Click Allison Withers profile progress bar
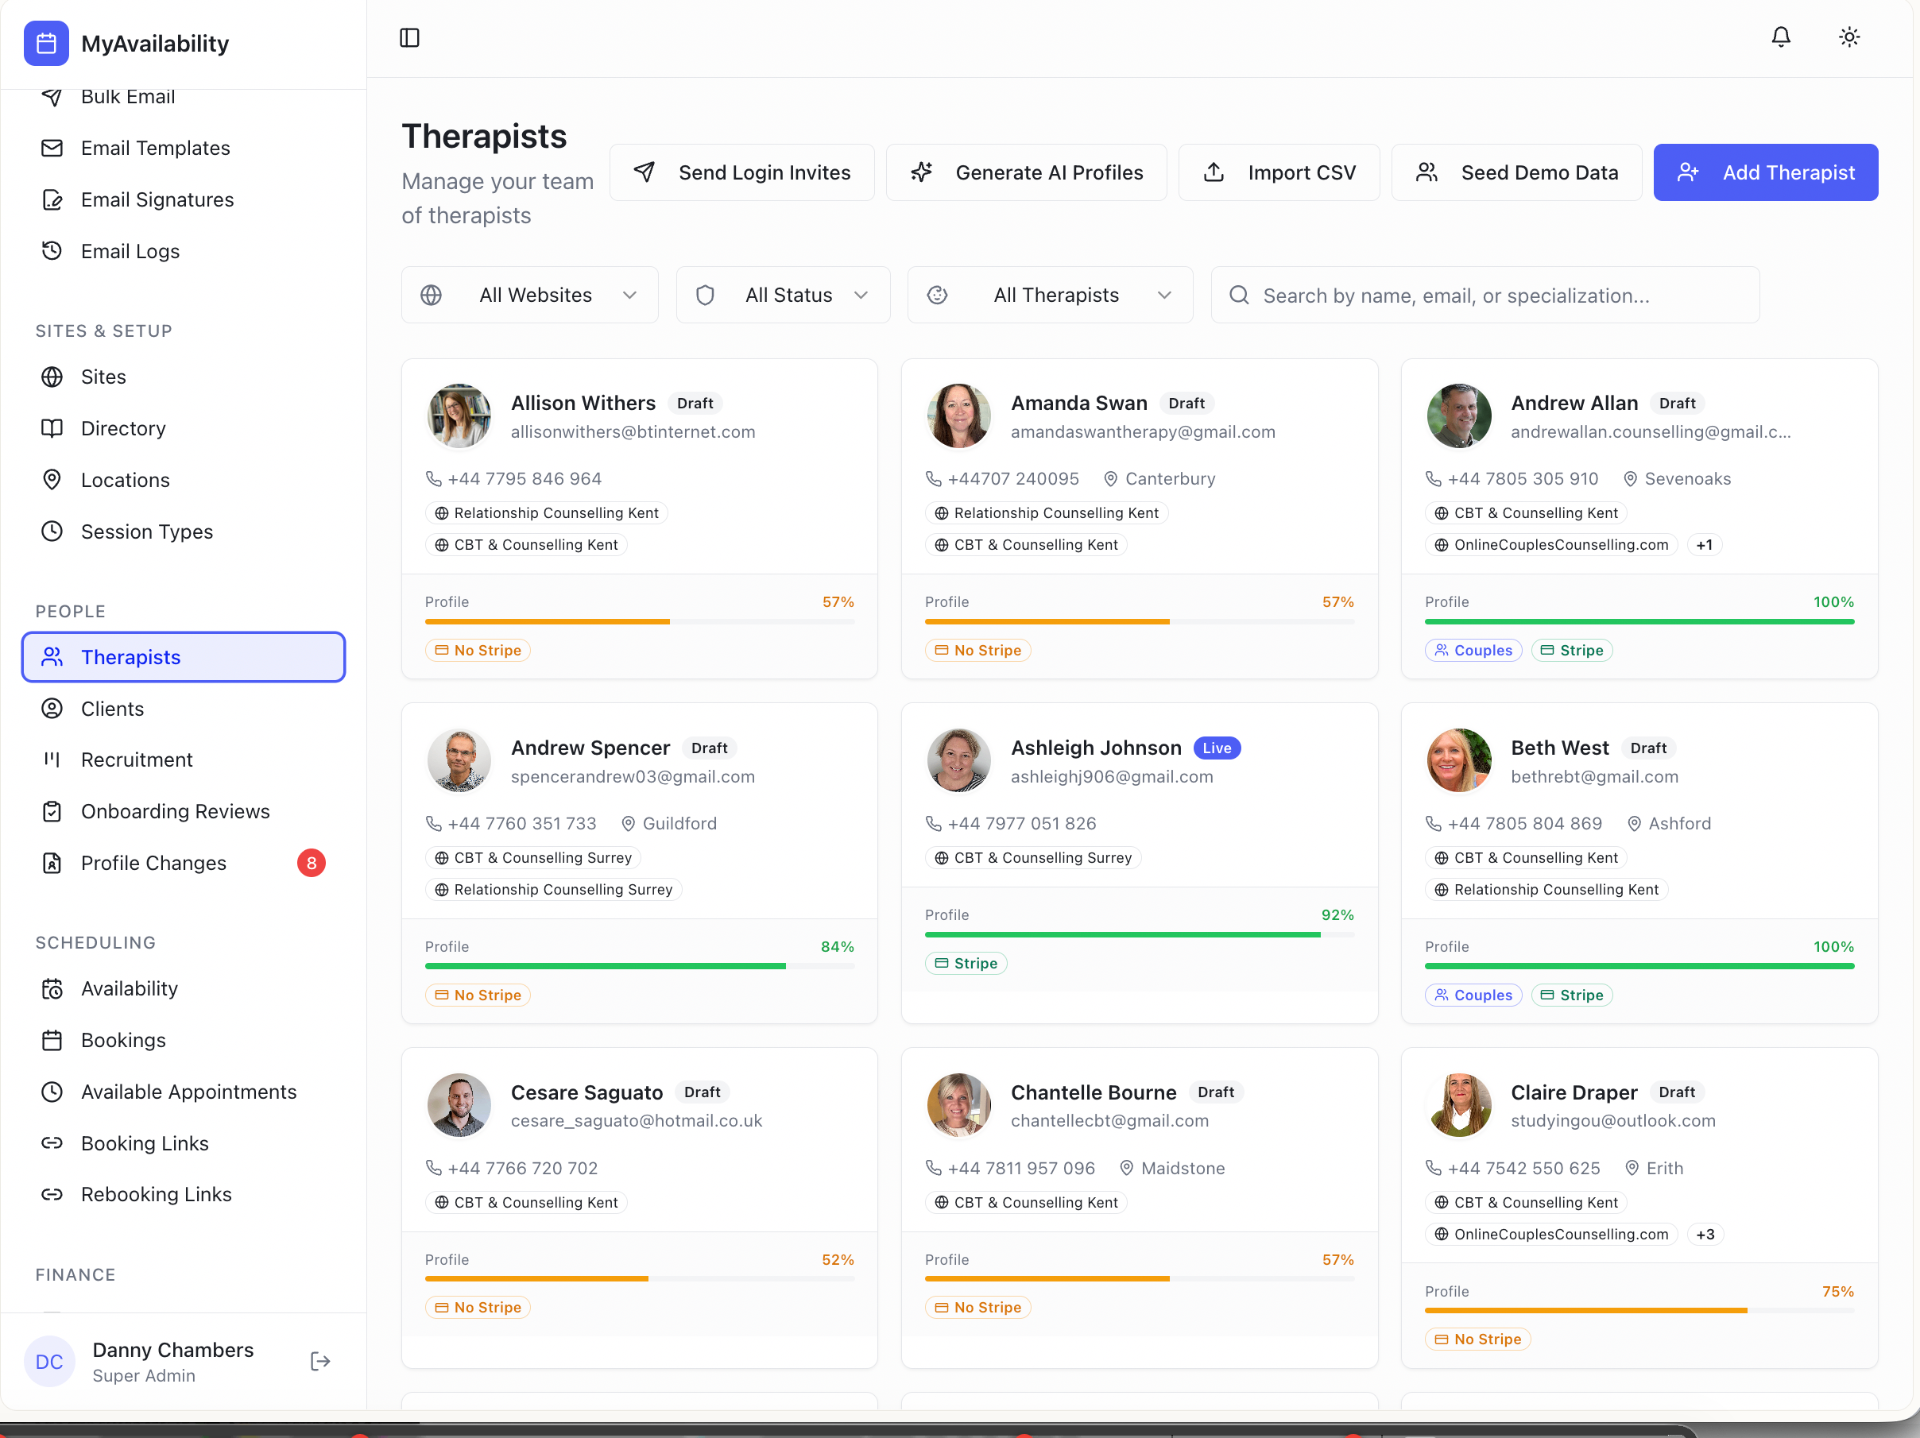This screenshot has height=1438, width=1920. point(640,622)
